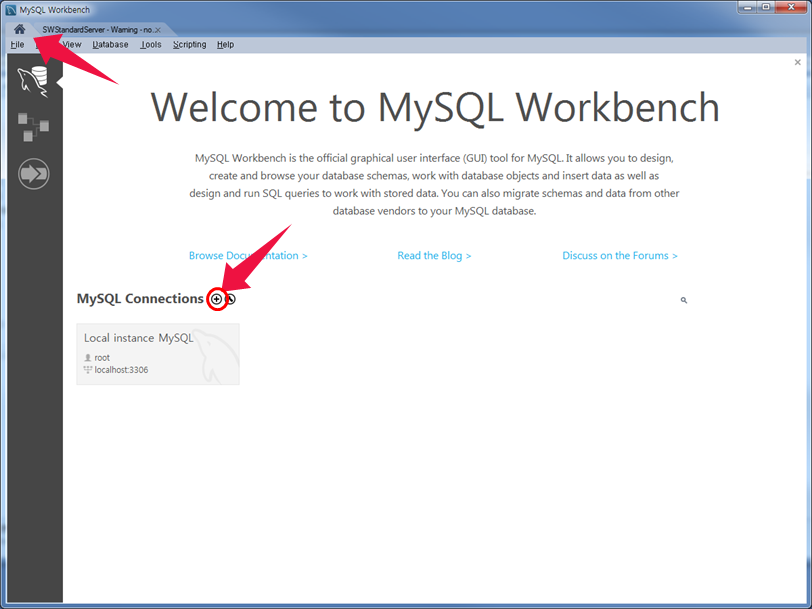
Task: Close the SWStandardServer tab
Action: click(158, 30)
